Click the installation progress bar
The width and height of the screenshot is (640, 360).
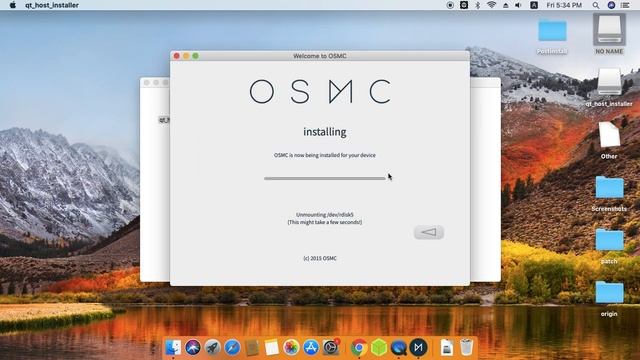tap(324, 178)
